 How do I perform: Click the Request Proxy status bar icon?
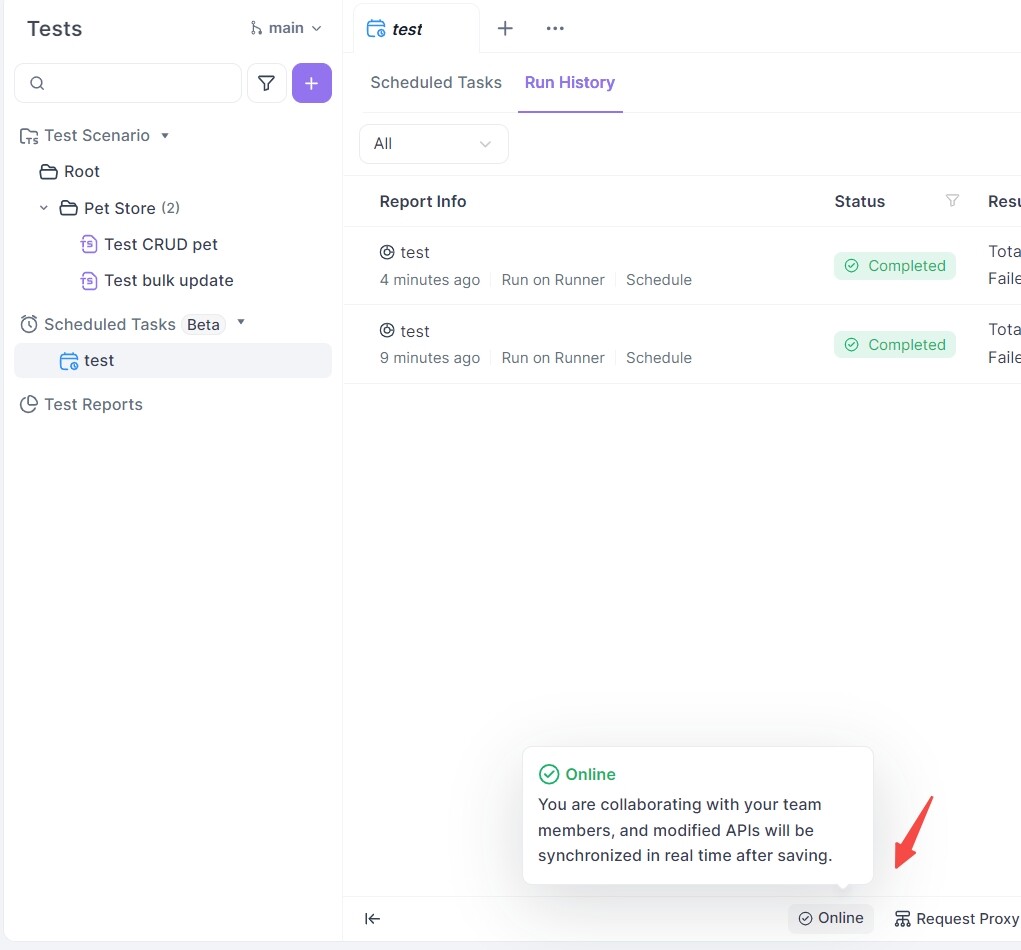coord(903,919)
